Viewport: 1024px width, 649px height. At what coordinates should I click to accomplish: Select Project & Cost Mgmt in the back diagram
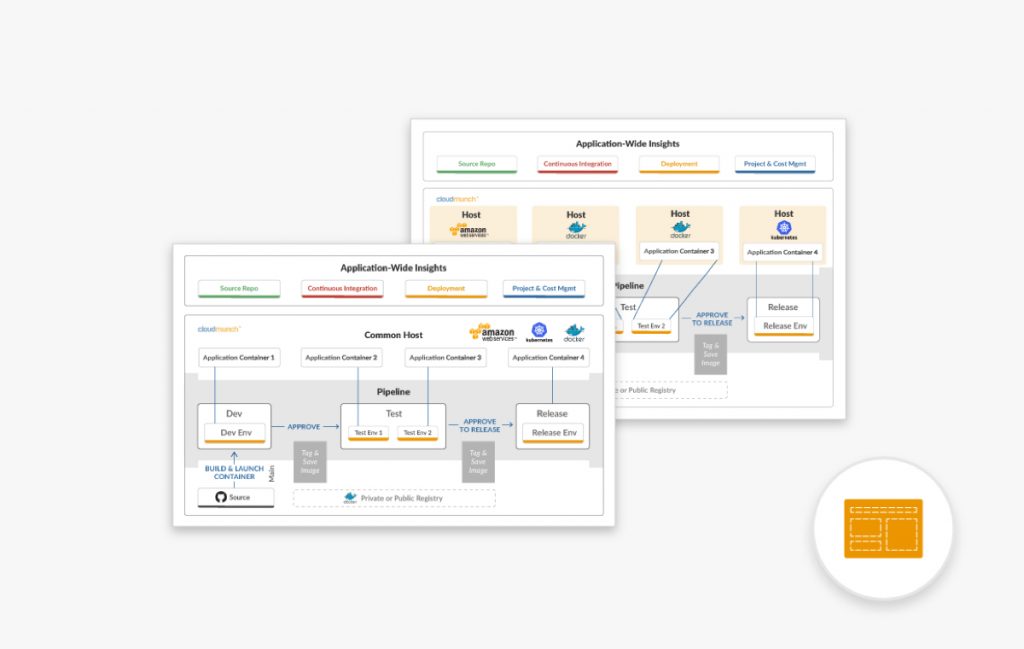775,165
